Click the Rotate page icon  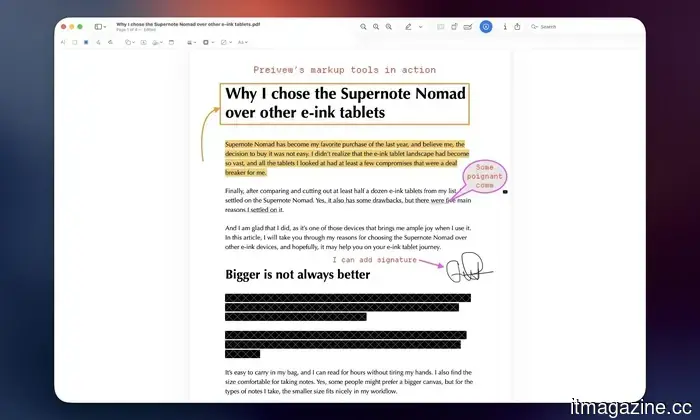tap(454, 27)
